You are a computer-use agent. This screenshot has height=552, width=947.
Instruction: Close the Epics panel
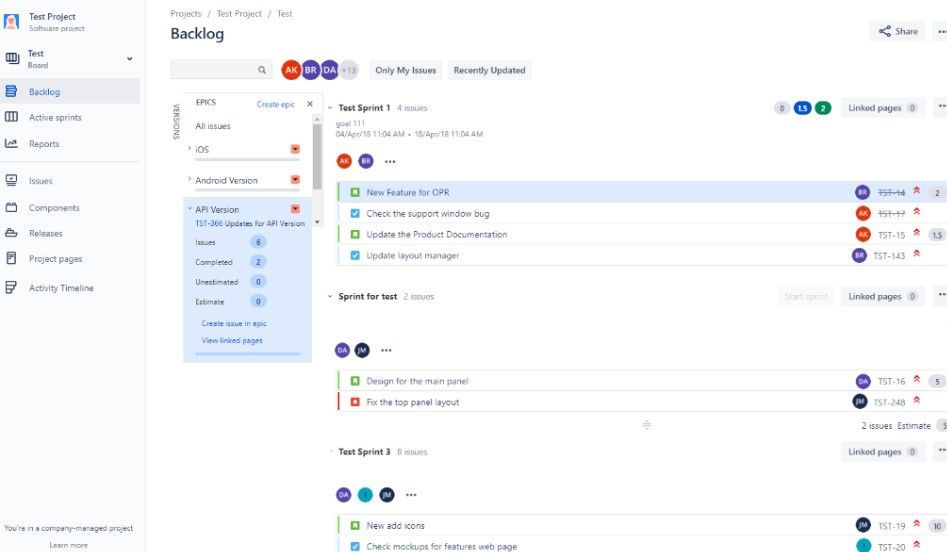click(x=310, y=104)
